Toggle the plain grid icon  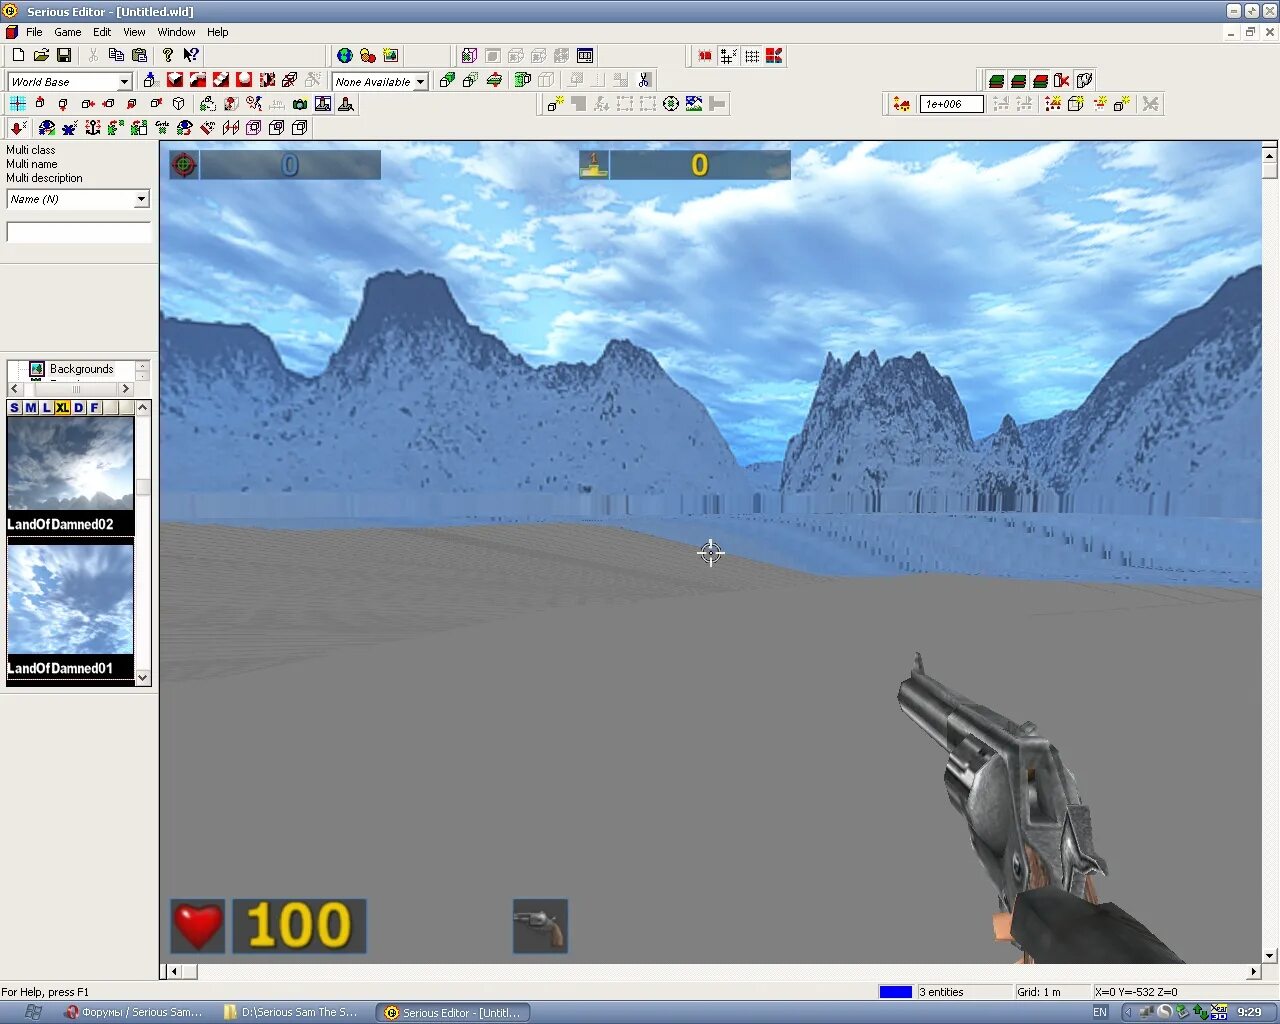[x=752, y=55]
